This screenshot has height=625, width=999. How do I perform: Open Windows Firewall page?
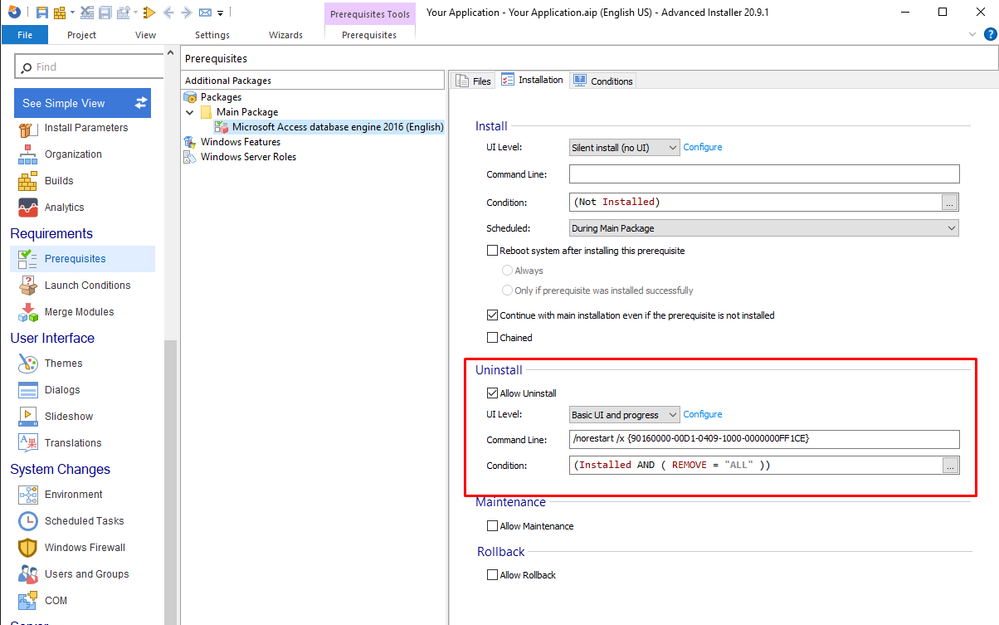pyautogui.click(x=85, y=548)
